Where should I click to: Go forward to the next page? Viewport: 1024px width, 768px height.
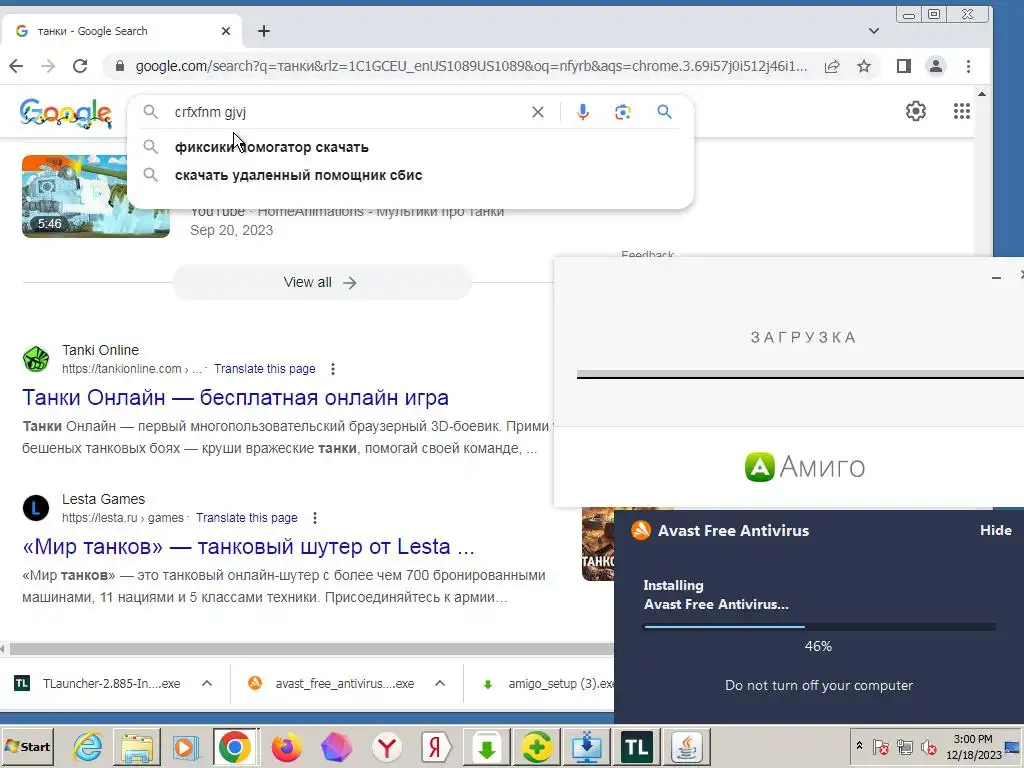click(48, 66)
